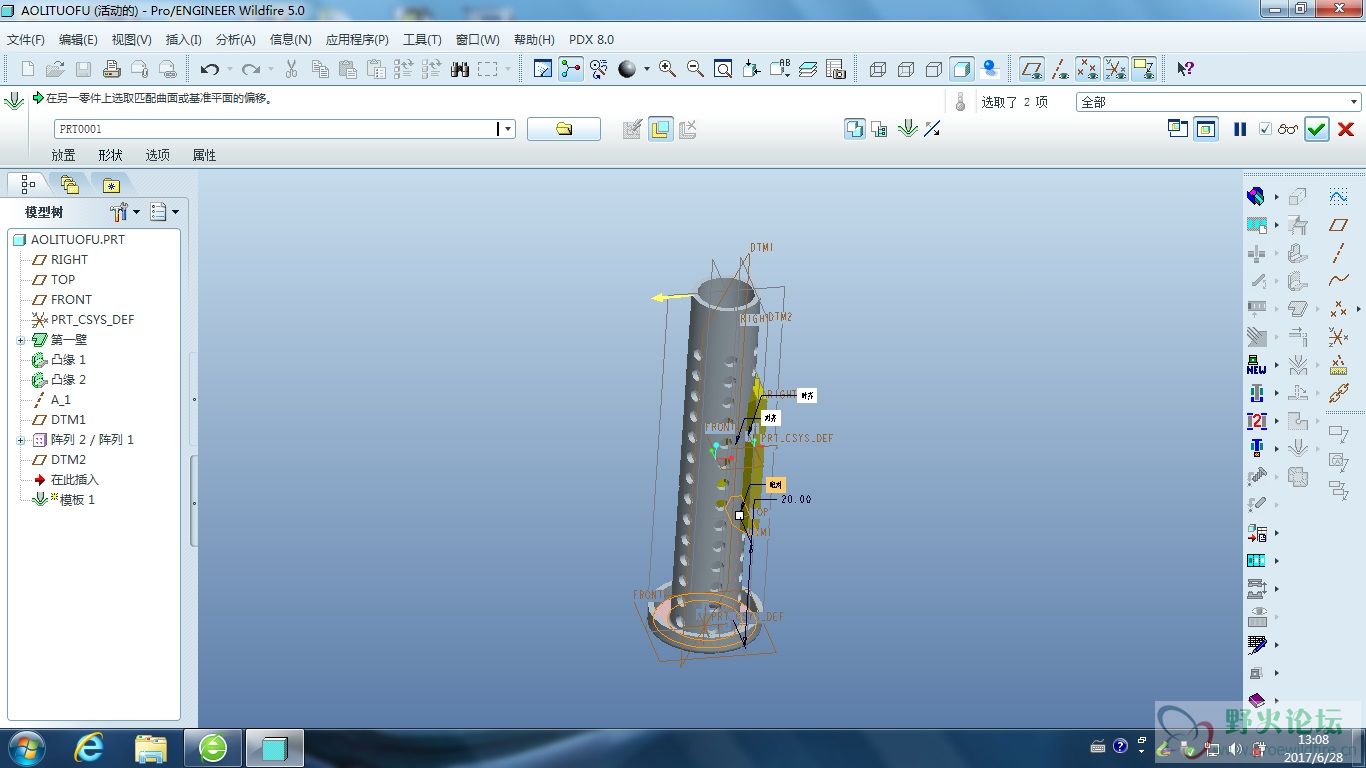Toggle annotation element display
This screenshot has width=1366, height=768.
(1144, 69)
